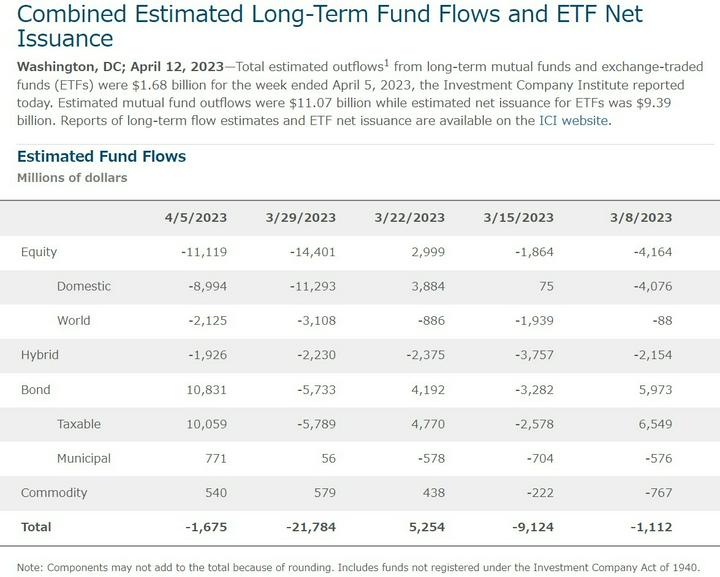Click the Commodity row label
The image size is (720, 577).
point(54,492)
